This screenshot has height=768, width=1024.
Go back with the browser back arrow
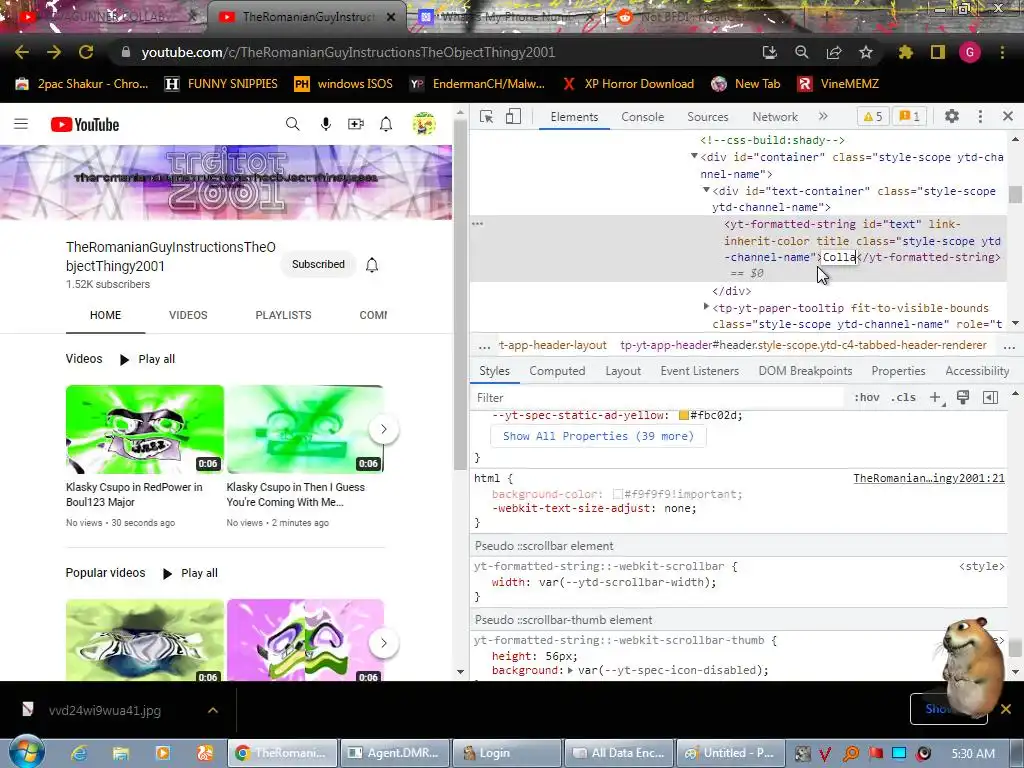pyautogui.click(x=22, y=52)
